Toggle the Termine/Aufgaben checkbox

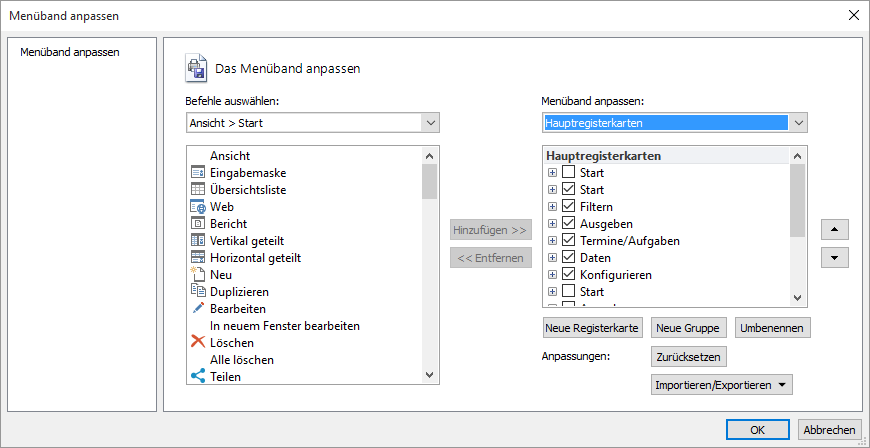[568, 241]
